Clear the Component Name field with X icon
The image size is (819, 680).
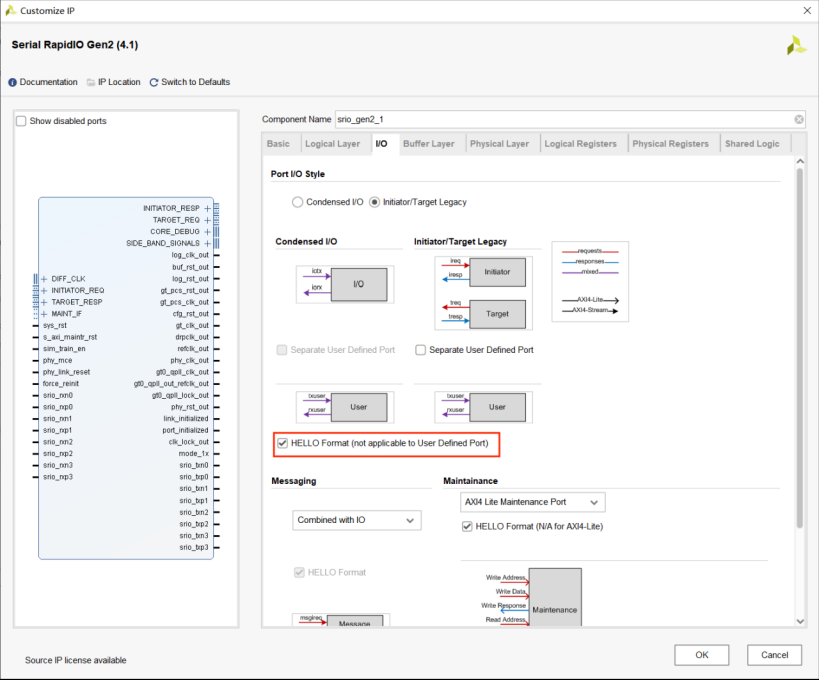799,120
